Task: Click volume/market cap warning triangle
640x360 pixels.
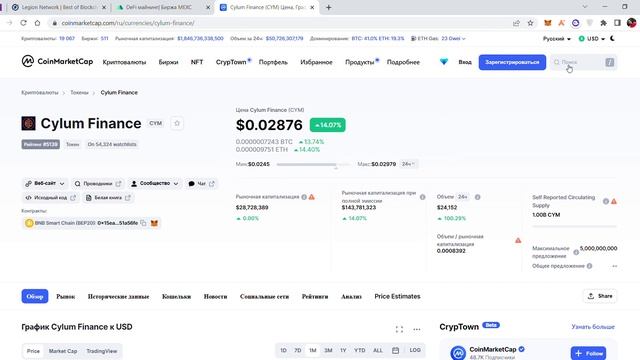Action: click(x=518, y=240)
